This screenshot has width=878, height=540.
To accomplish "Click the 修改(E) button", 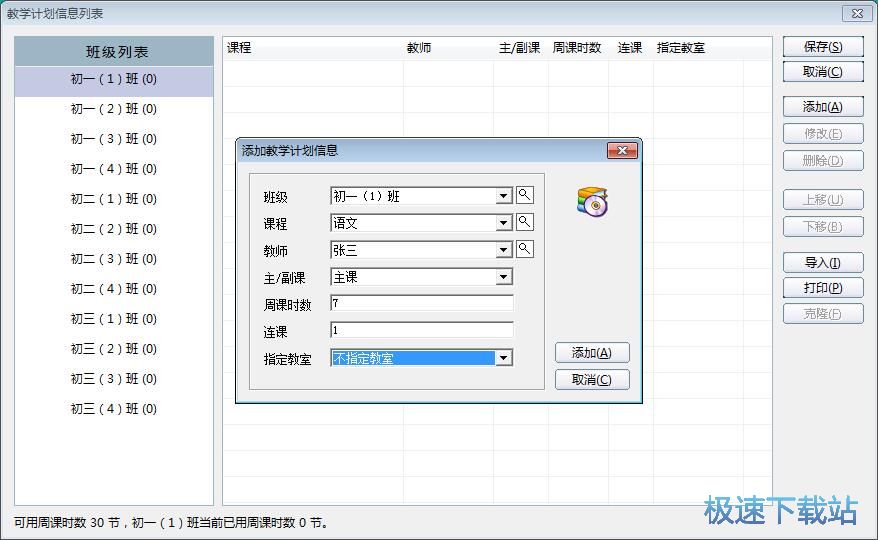I will click(x=823, y=134).
